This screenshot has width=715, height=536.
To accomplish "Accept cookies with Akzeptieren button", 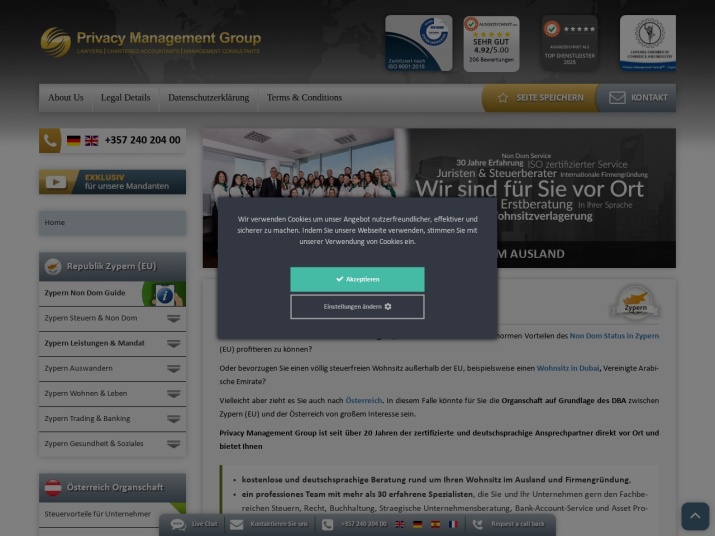I will [x=357, y=279].
